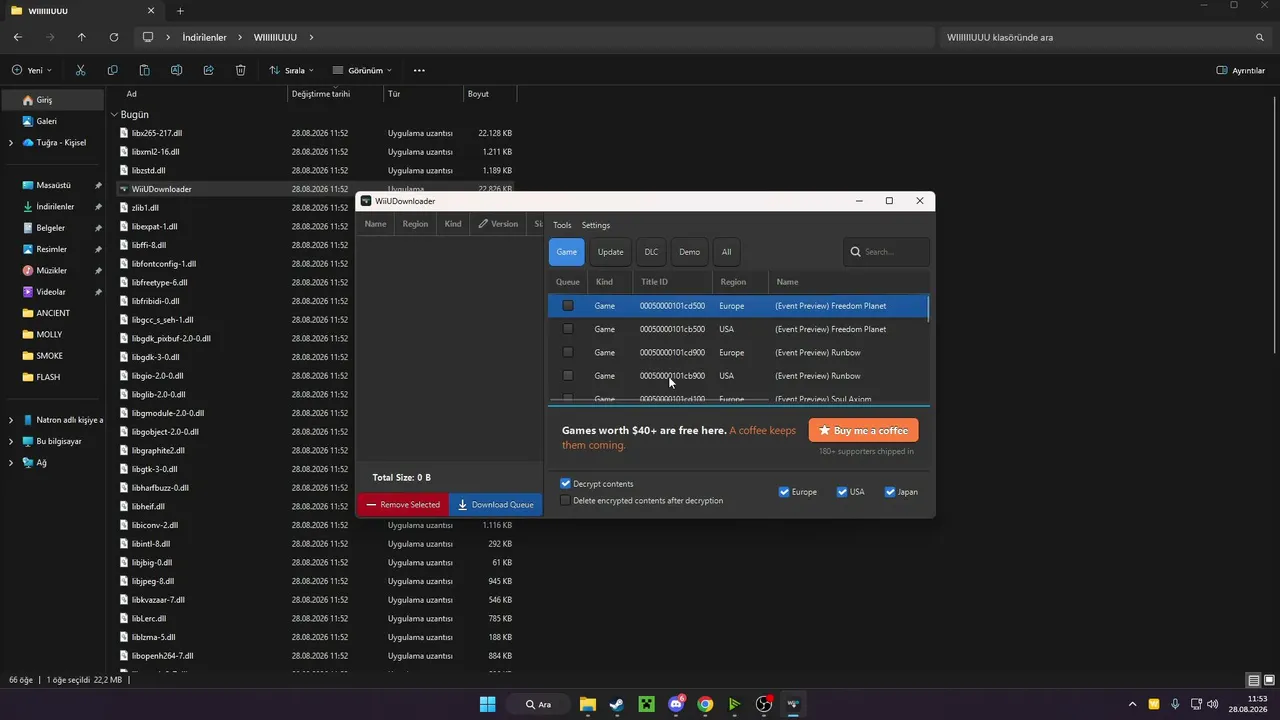Click the Delete trash icon in File Explorer
Image resolution: width=1280 pixels, height=720 pixels.
pyautogui.click(x=240, y=71)
